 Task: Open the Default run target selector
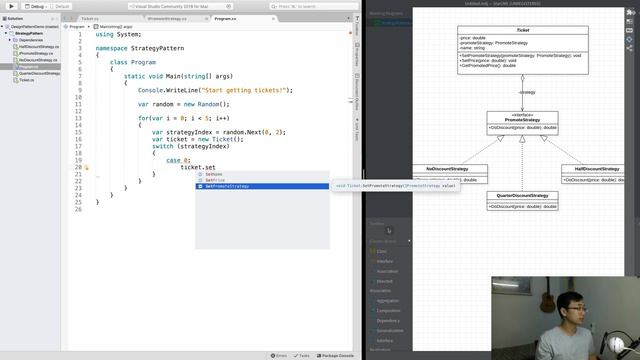point(60,7)
